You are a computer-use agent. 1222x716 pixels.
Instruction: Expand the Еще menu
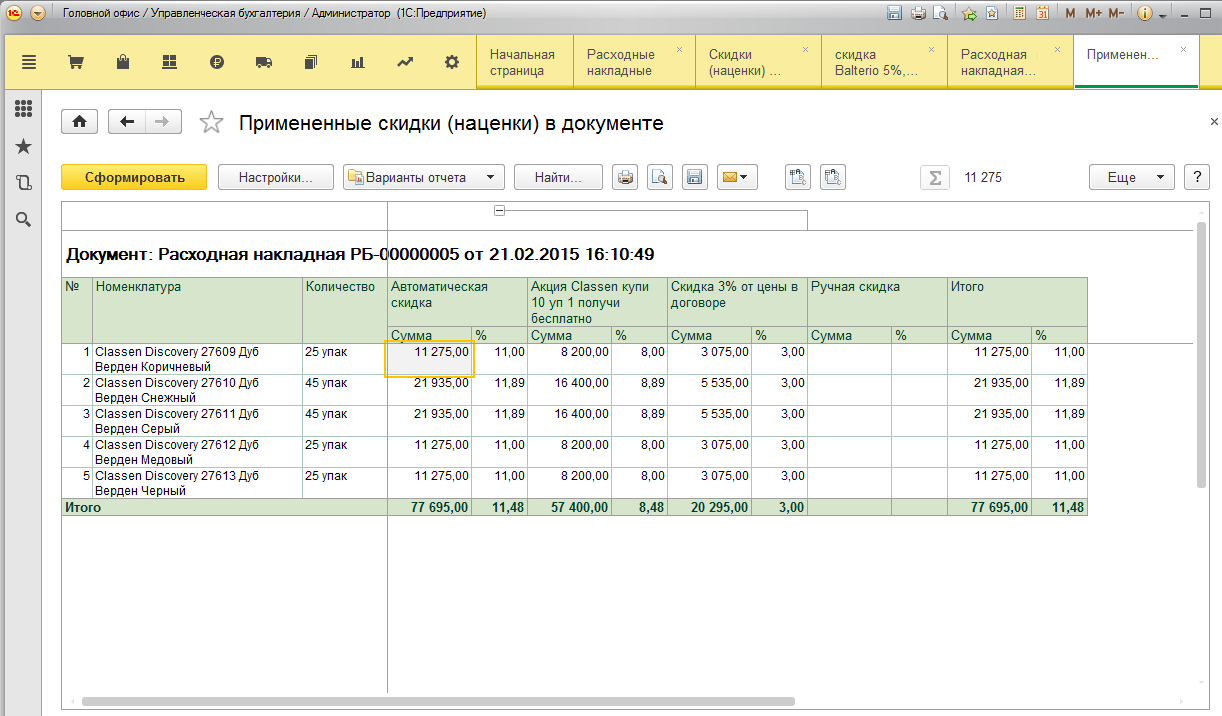tap(1131, 177)
